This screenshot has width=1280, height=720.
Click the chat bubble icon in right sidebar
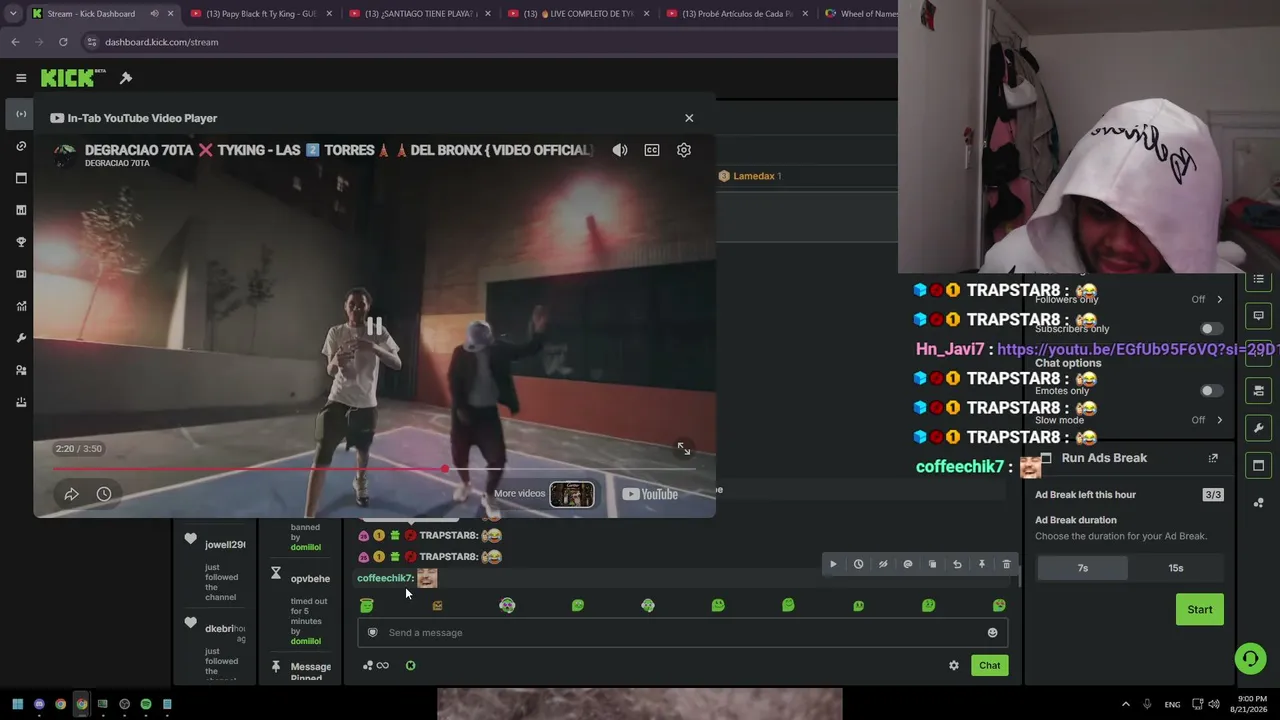click(1259, 316)
